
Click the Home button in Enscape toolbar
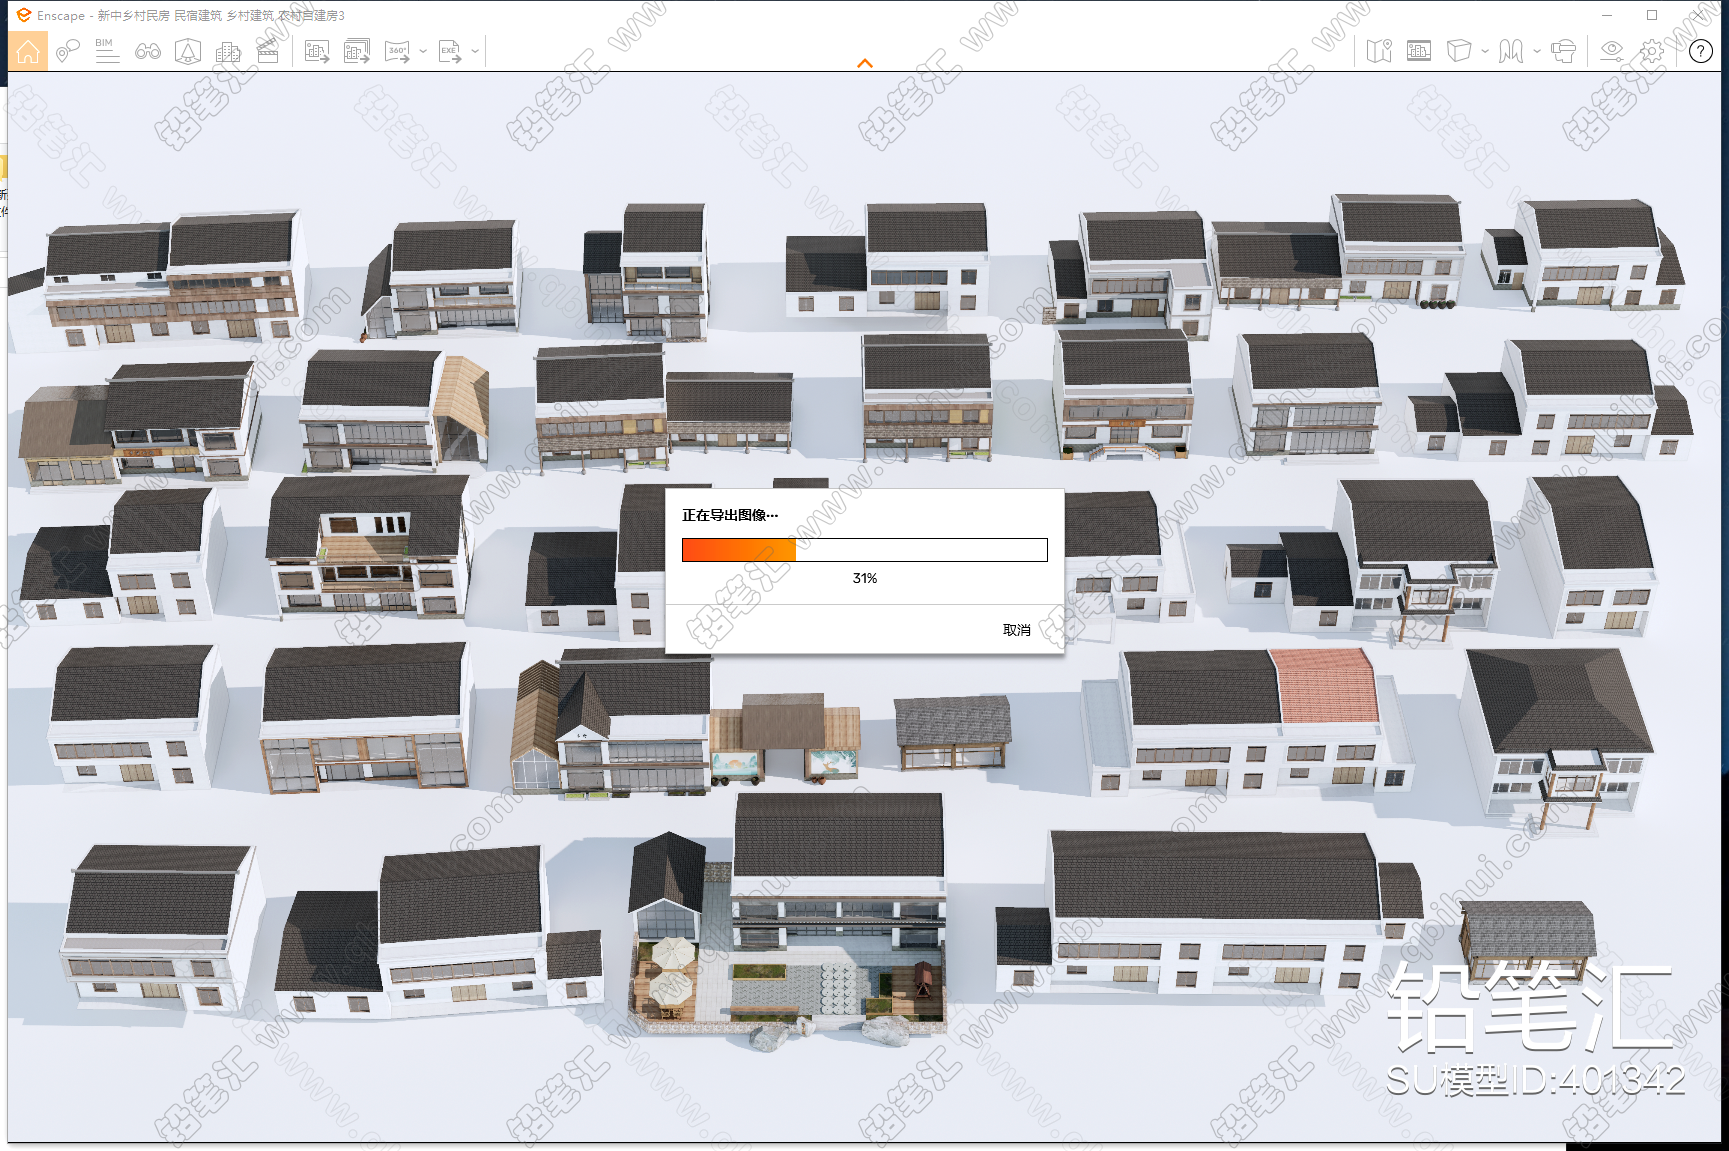click(28, 51)
